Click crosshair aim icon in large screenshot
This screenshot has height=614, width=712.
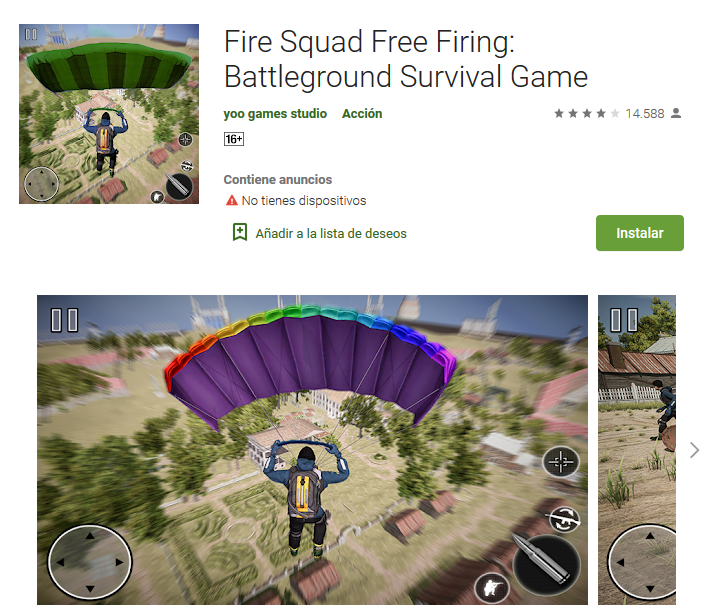point(561,462)
